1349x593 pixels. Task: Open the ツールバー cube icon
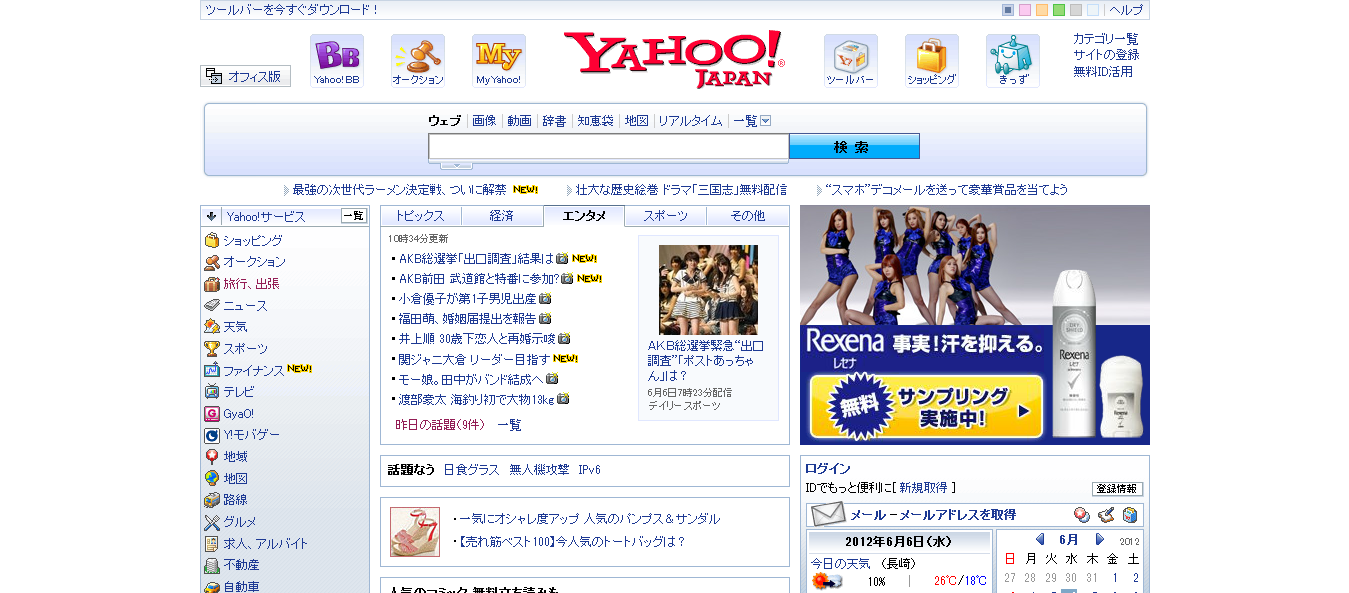tap(851, 60)
